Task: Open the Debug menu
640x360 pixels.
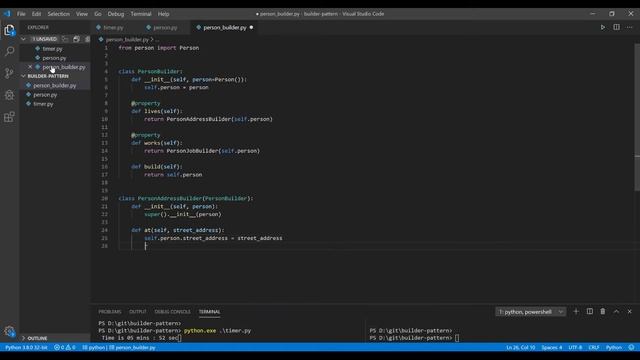Action: coord(116,13)
